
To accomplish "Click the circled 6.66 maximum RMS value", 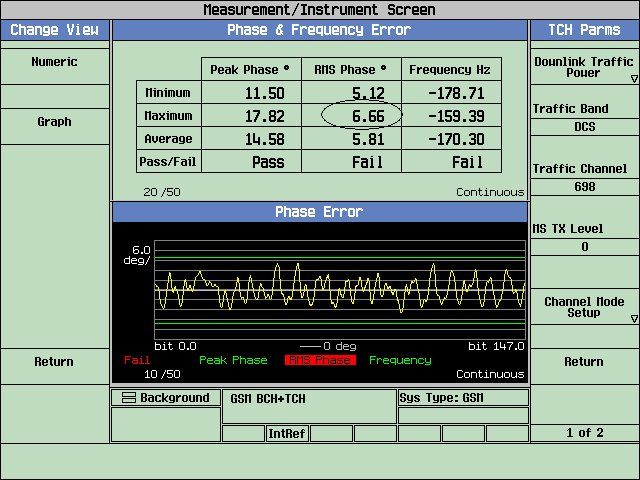I will [x=368, y=116].
